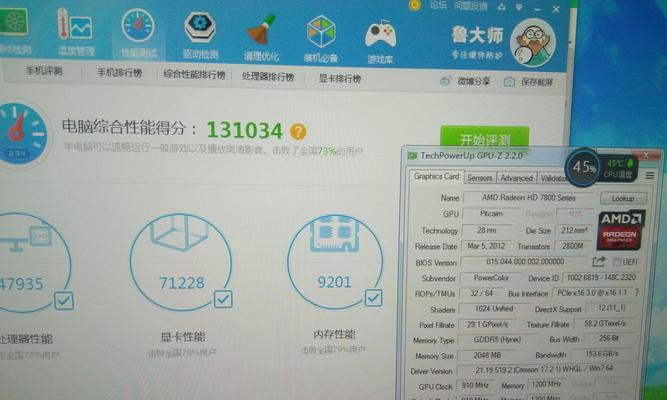Select 性能测试 performance test icon
The width and height of the screenshot is (667, 400).
tap(138, 26)
